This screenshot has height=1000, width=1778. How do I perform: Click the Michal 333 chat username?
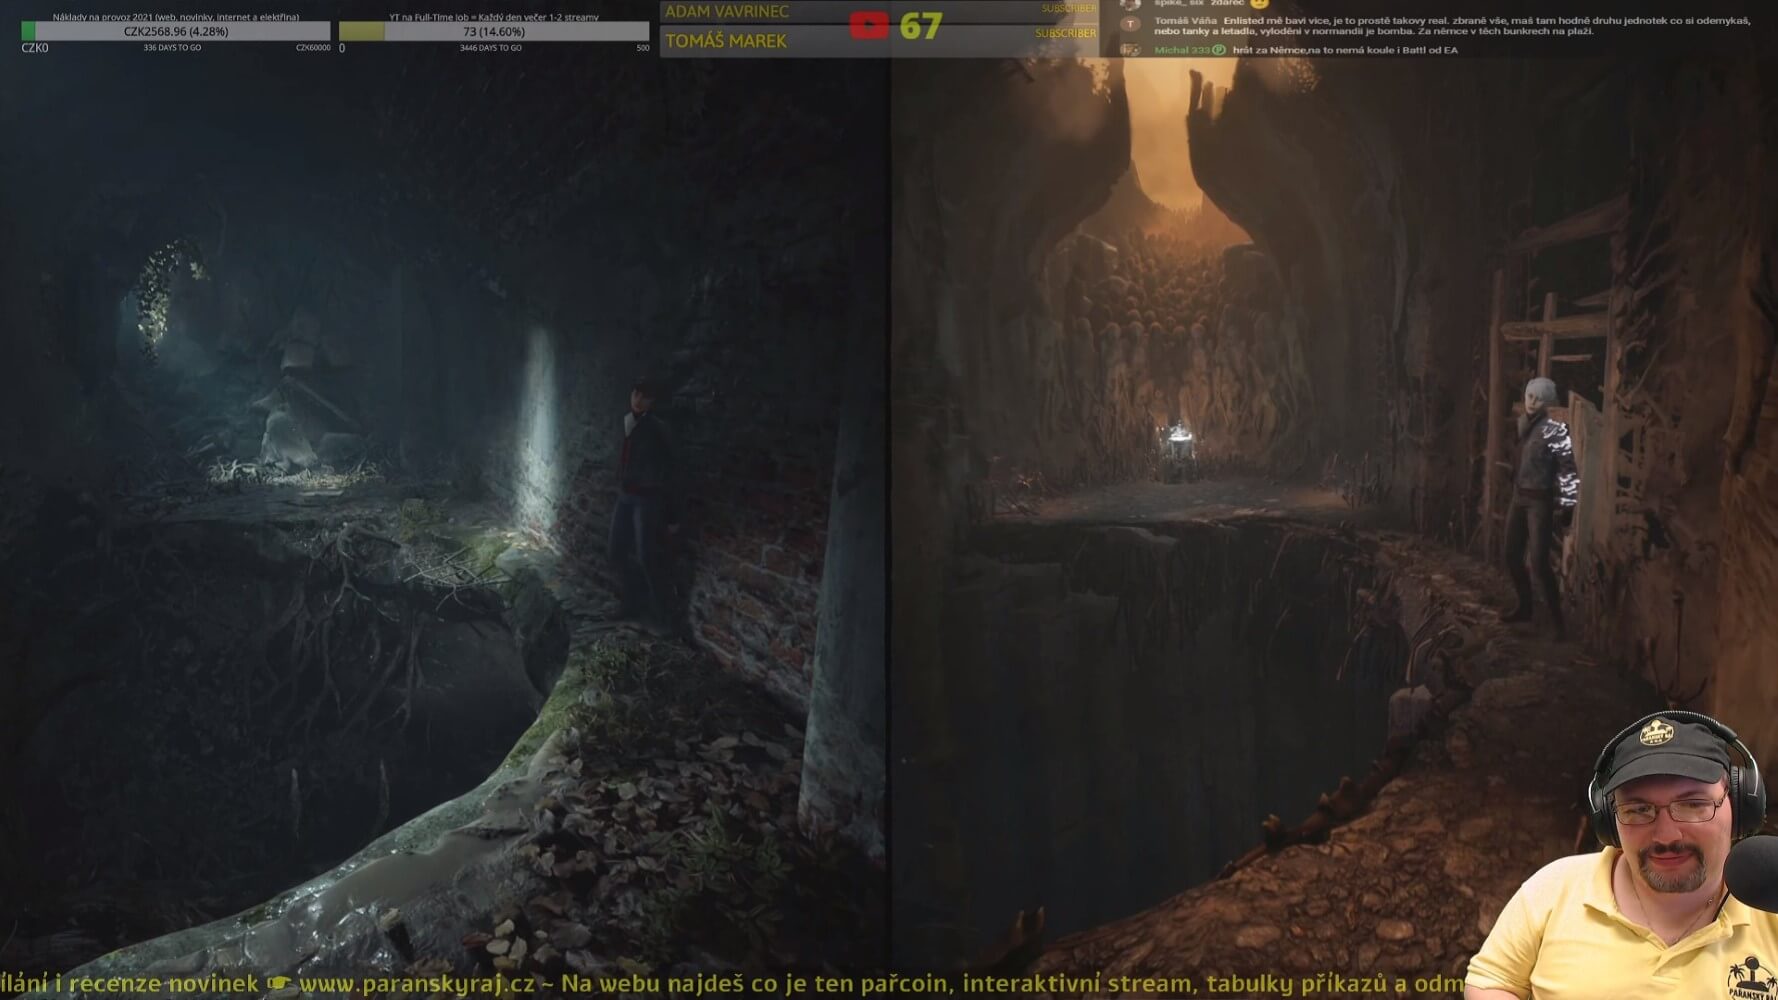point(1181,50)
